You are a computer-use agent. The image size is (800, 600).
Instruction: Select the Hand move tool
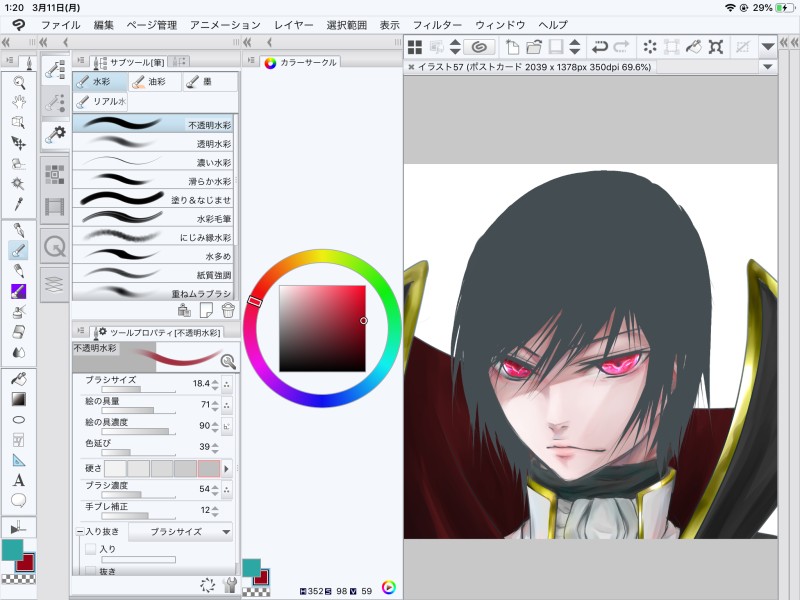[x=19, y=102]
